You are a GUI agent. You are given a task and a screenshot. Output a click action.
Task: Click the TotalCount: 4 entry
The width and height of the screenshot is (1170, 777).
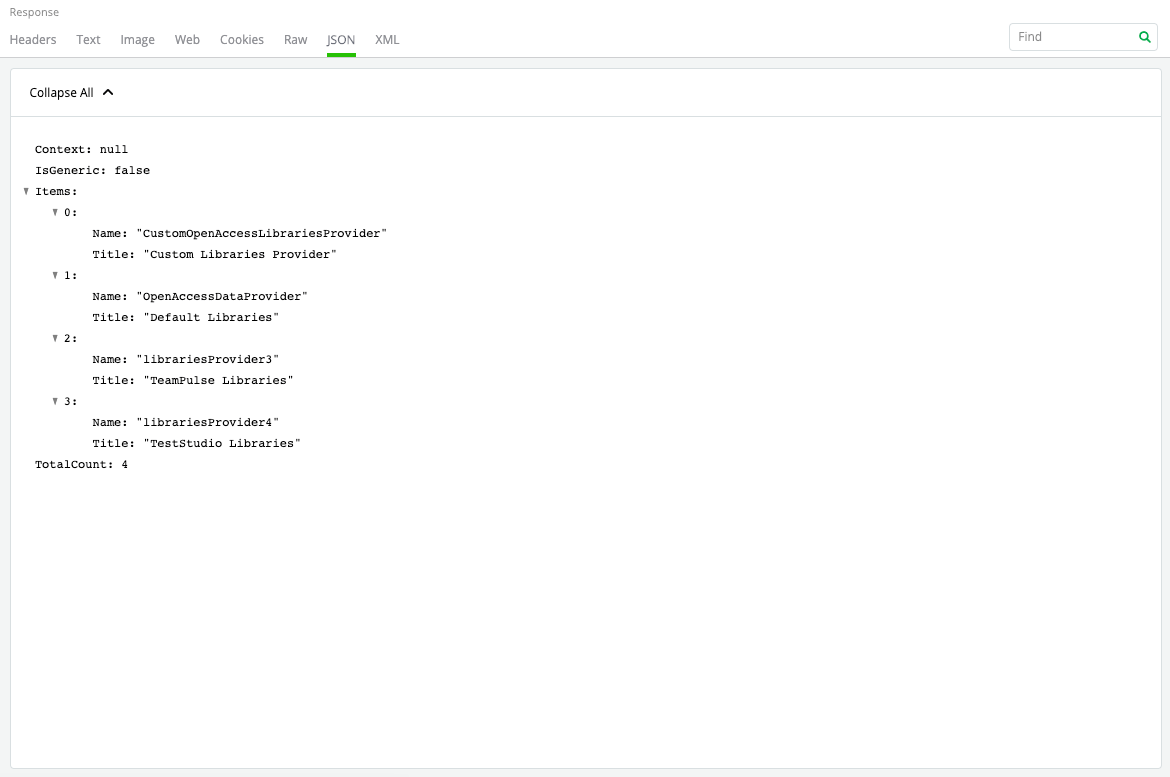coord(80,464)
